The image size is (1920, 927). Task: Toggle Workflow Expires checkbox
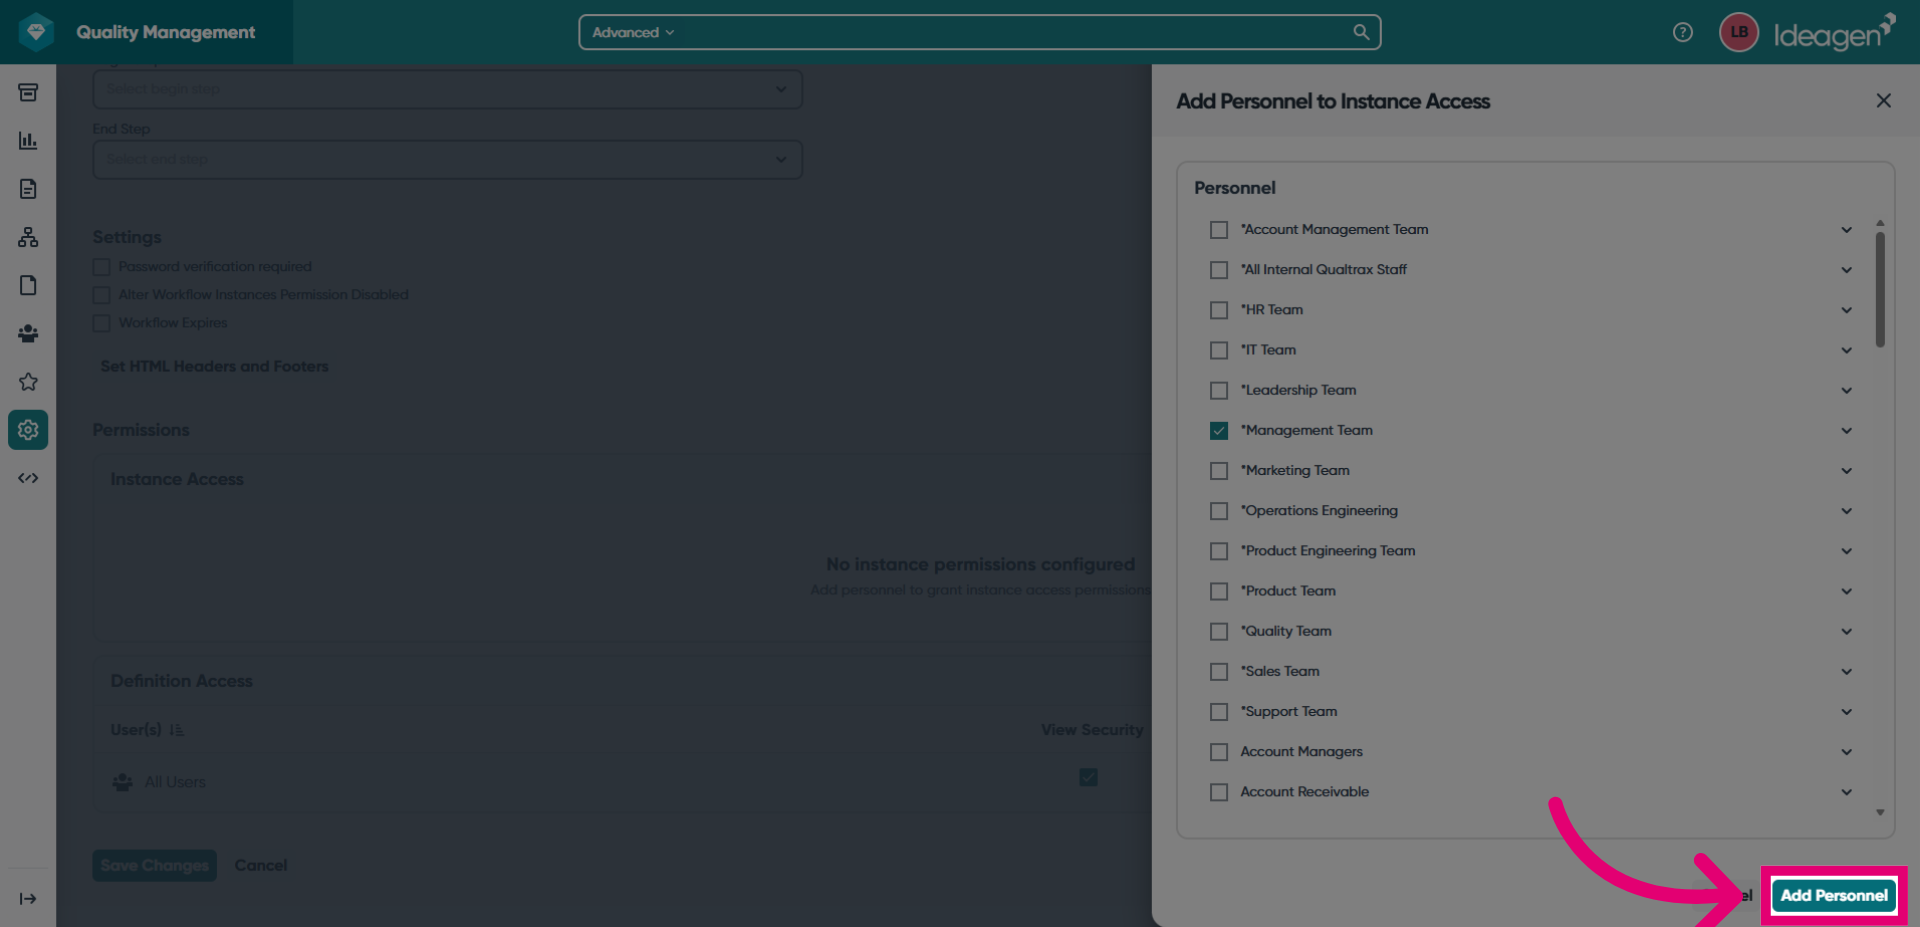tap(101, 323)
